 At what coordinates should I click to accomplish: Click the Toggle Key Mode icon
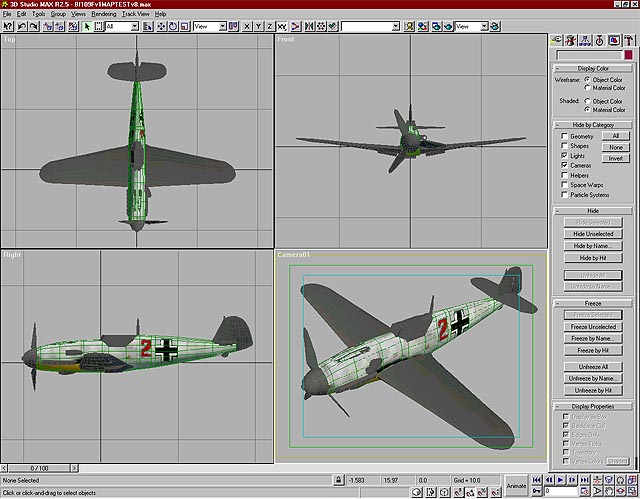(537, 491)
